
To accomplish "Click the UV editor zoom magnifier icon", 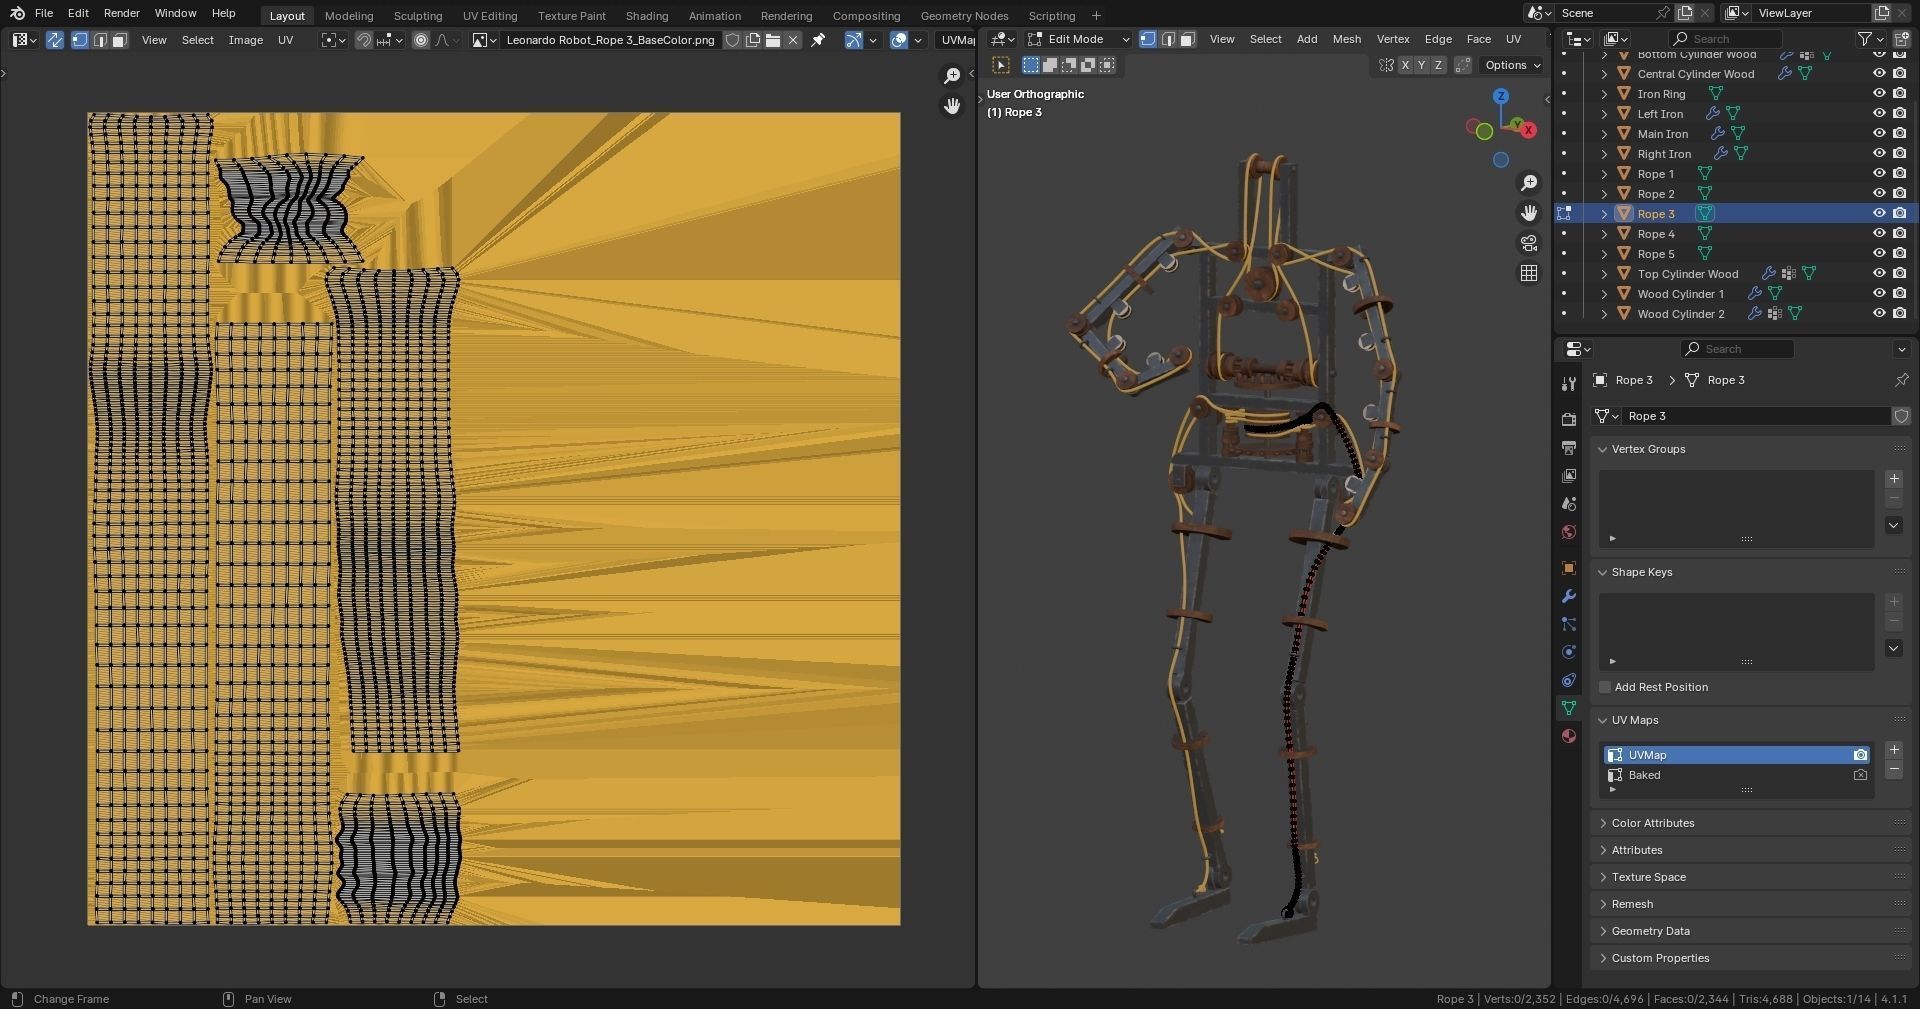I will (x=952, y=76).
